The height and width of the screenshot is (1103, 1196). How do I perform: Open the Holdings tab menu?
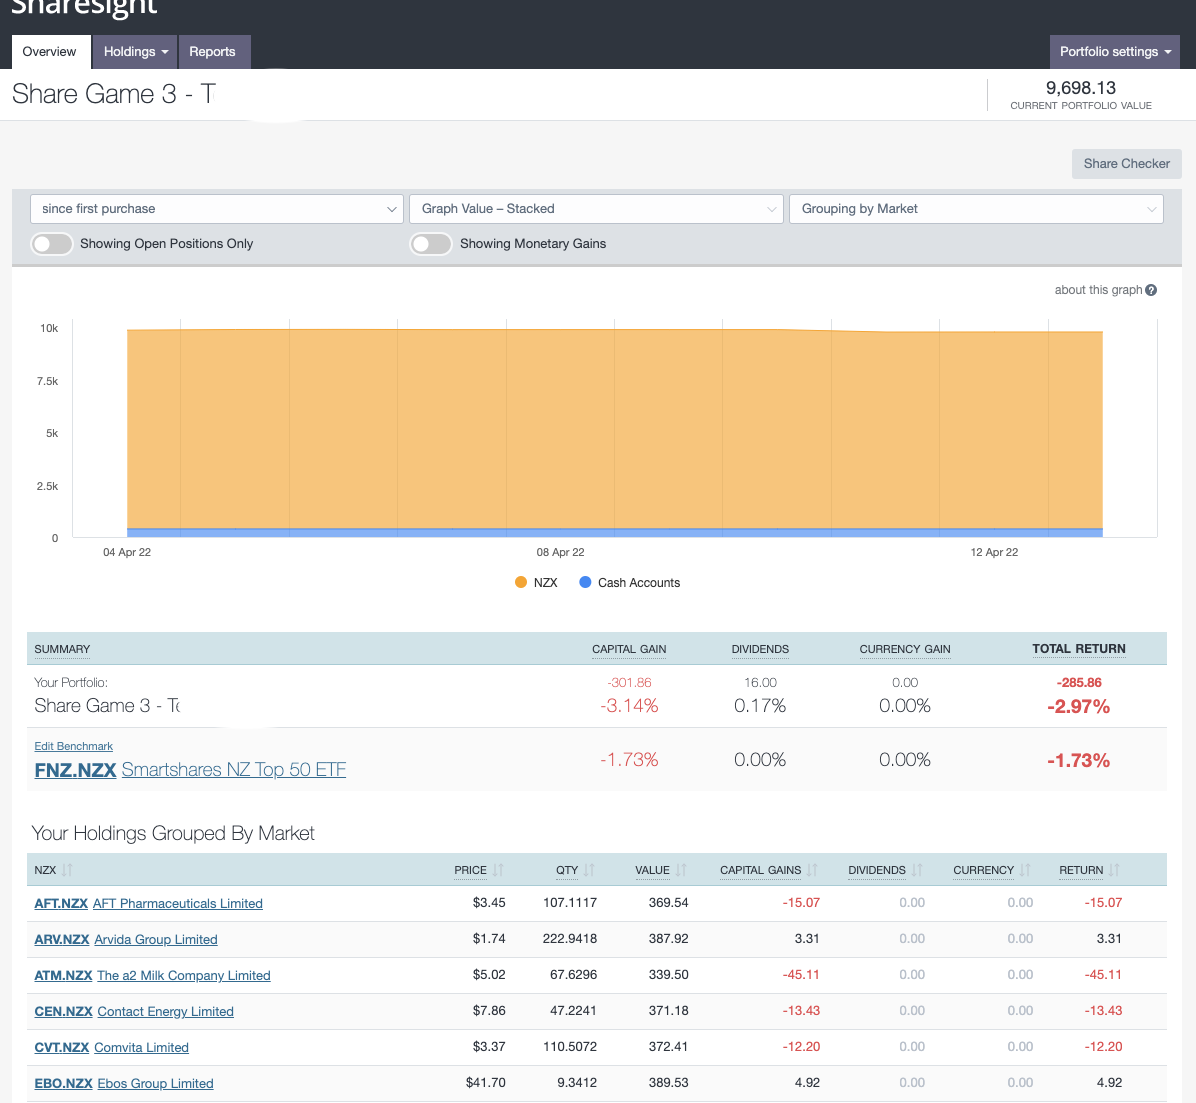coord(135,52)
